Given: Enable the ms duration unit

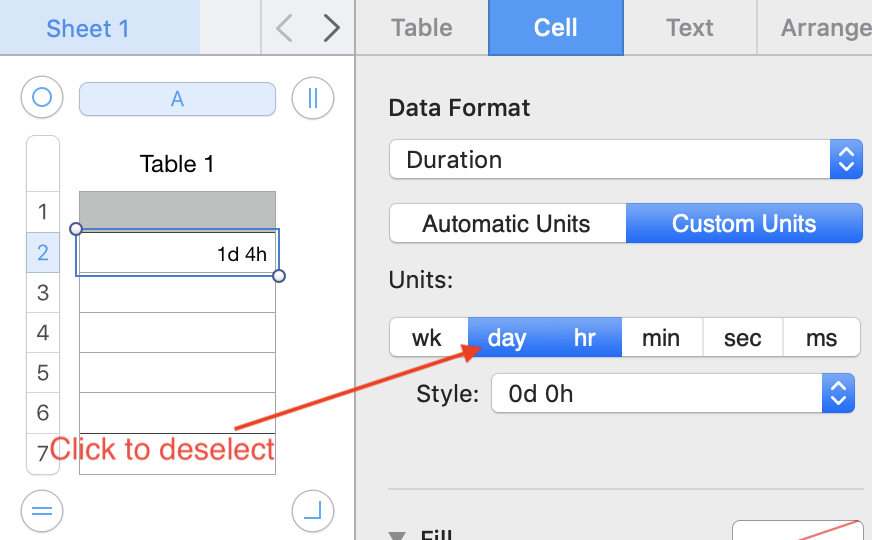Looking at the screenshot, I should [821, 338].
